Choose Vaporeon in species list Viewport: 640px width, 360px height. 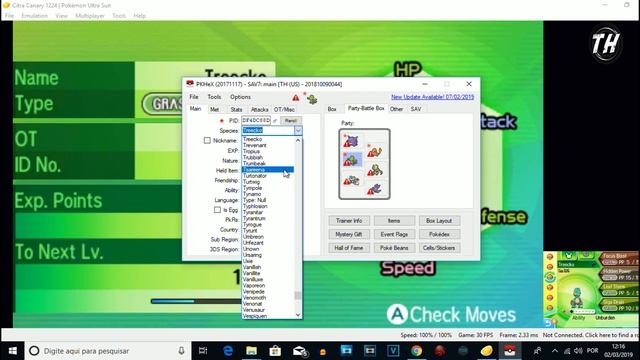[254, 286]
